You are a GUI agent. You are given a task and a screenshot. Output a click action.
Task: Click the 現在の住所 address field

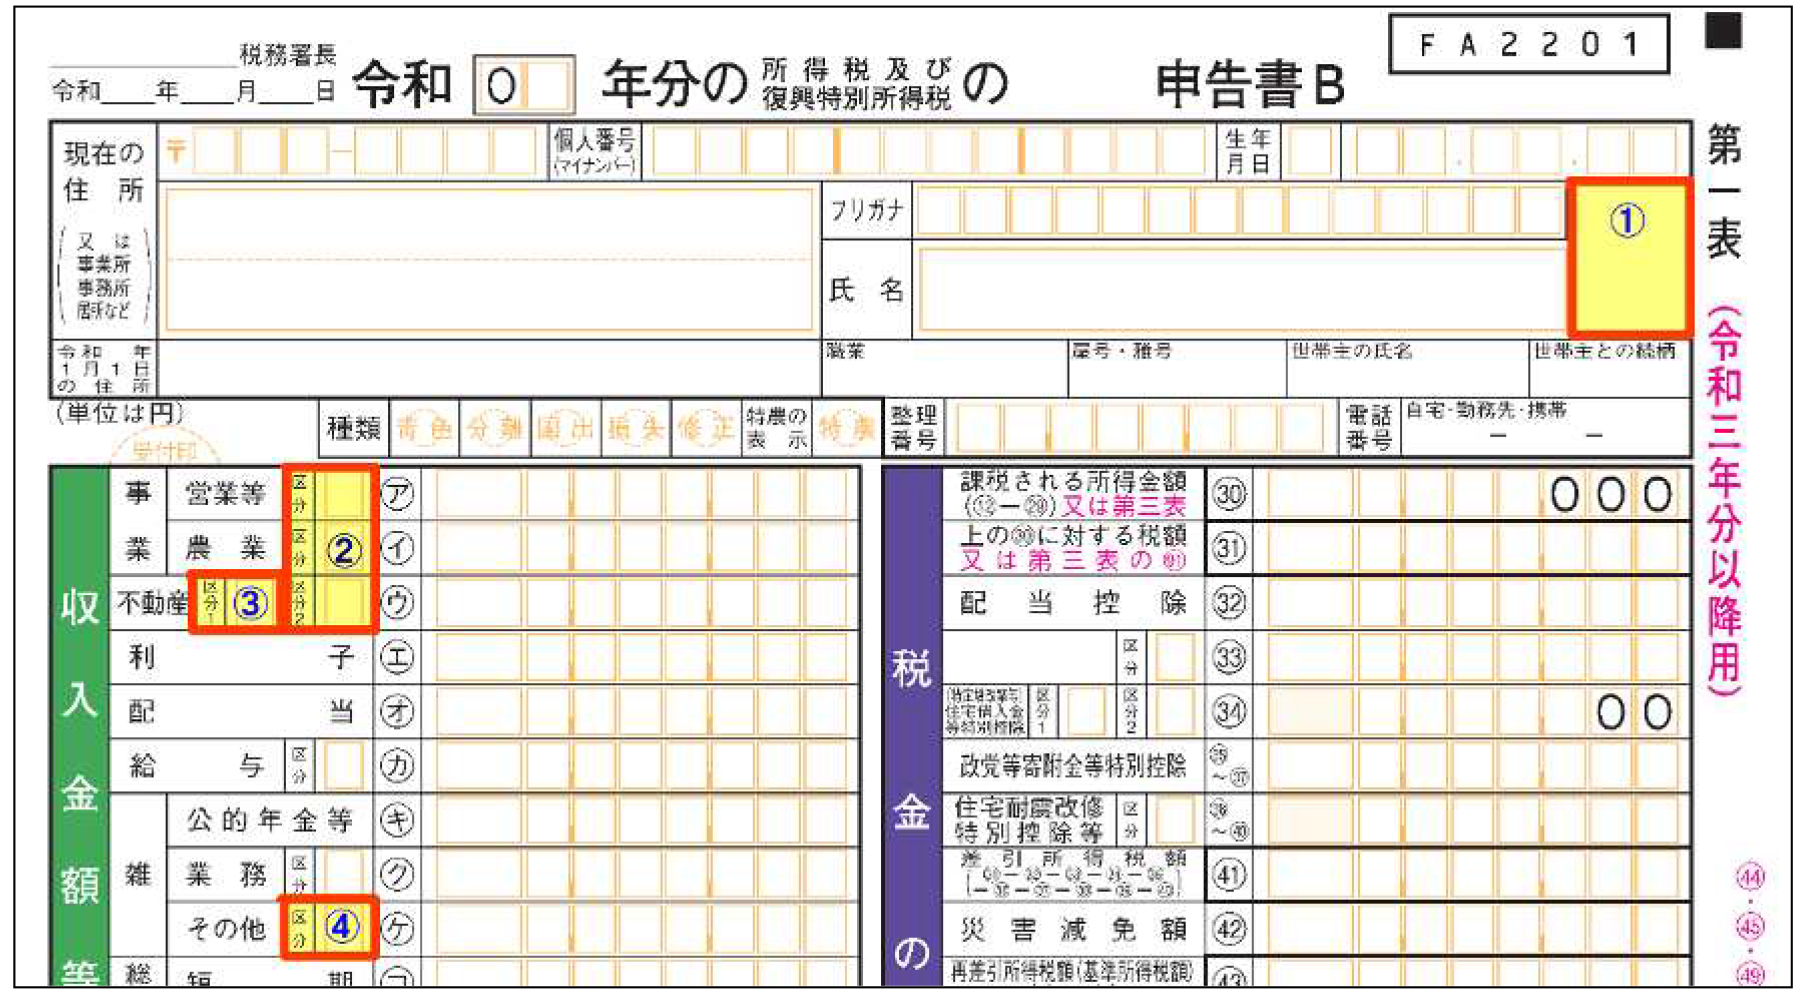[491, 260]
